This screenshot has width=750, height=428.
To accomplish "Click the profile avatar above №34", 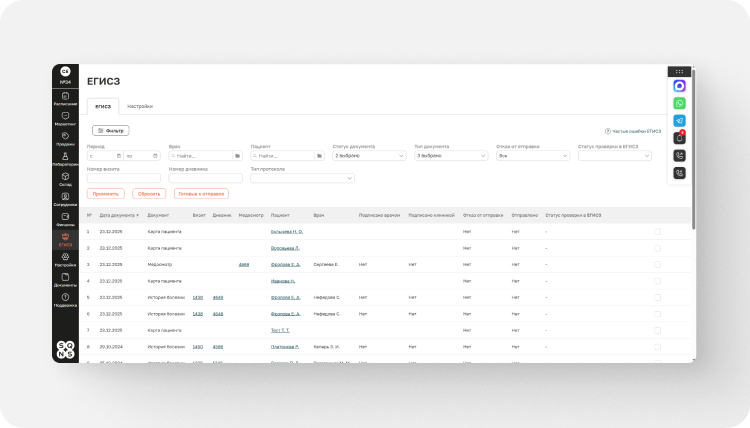I will click(66, 71).
